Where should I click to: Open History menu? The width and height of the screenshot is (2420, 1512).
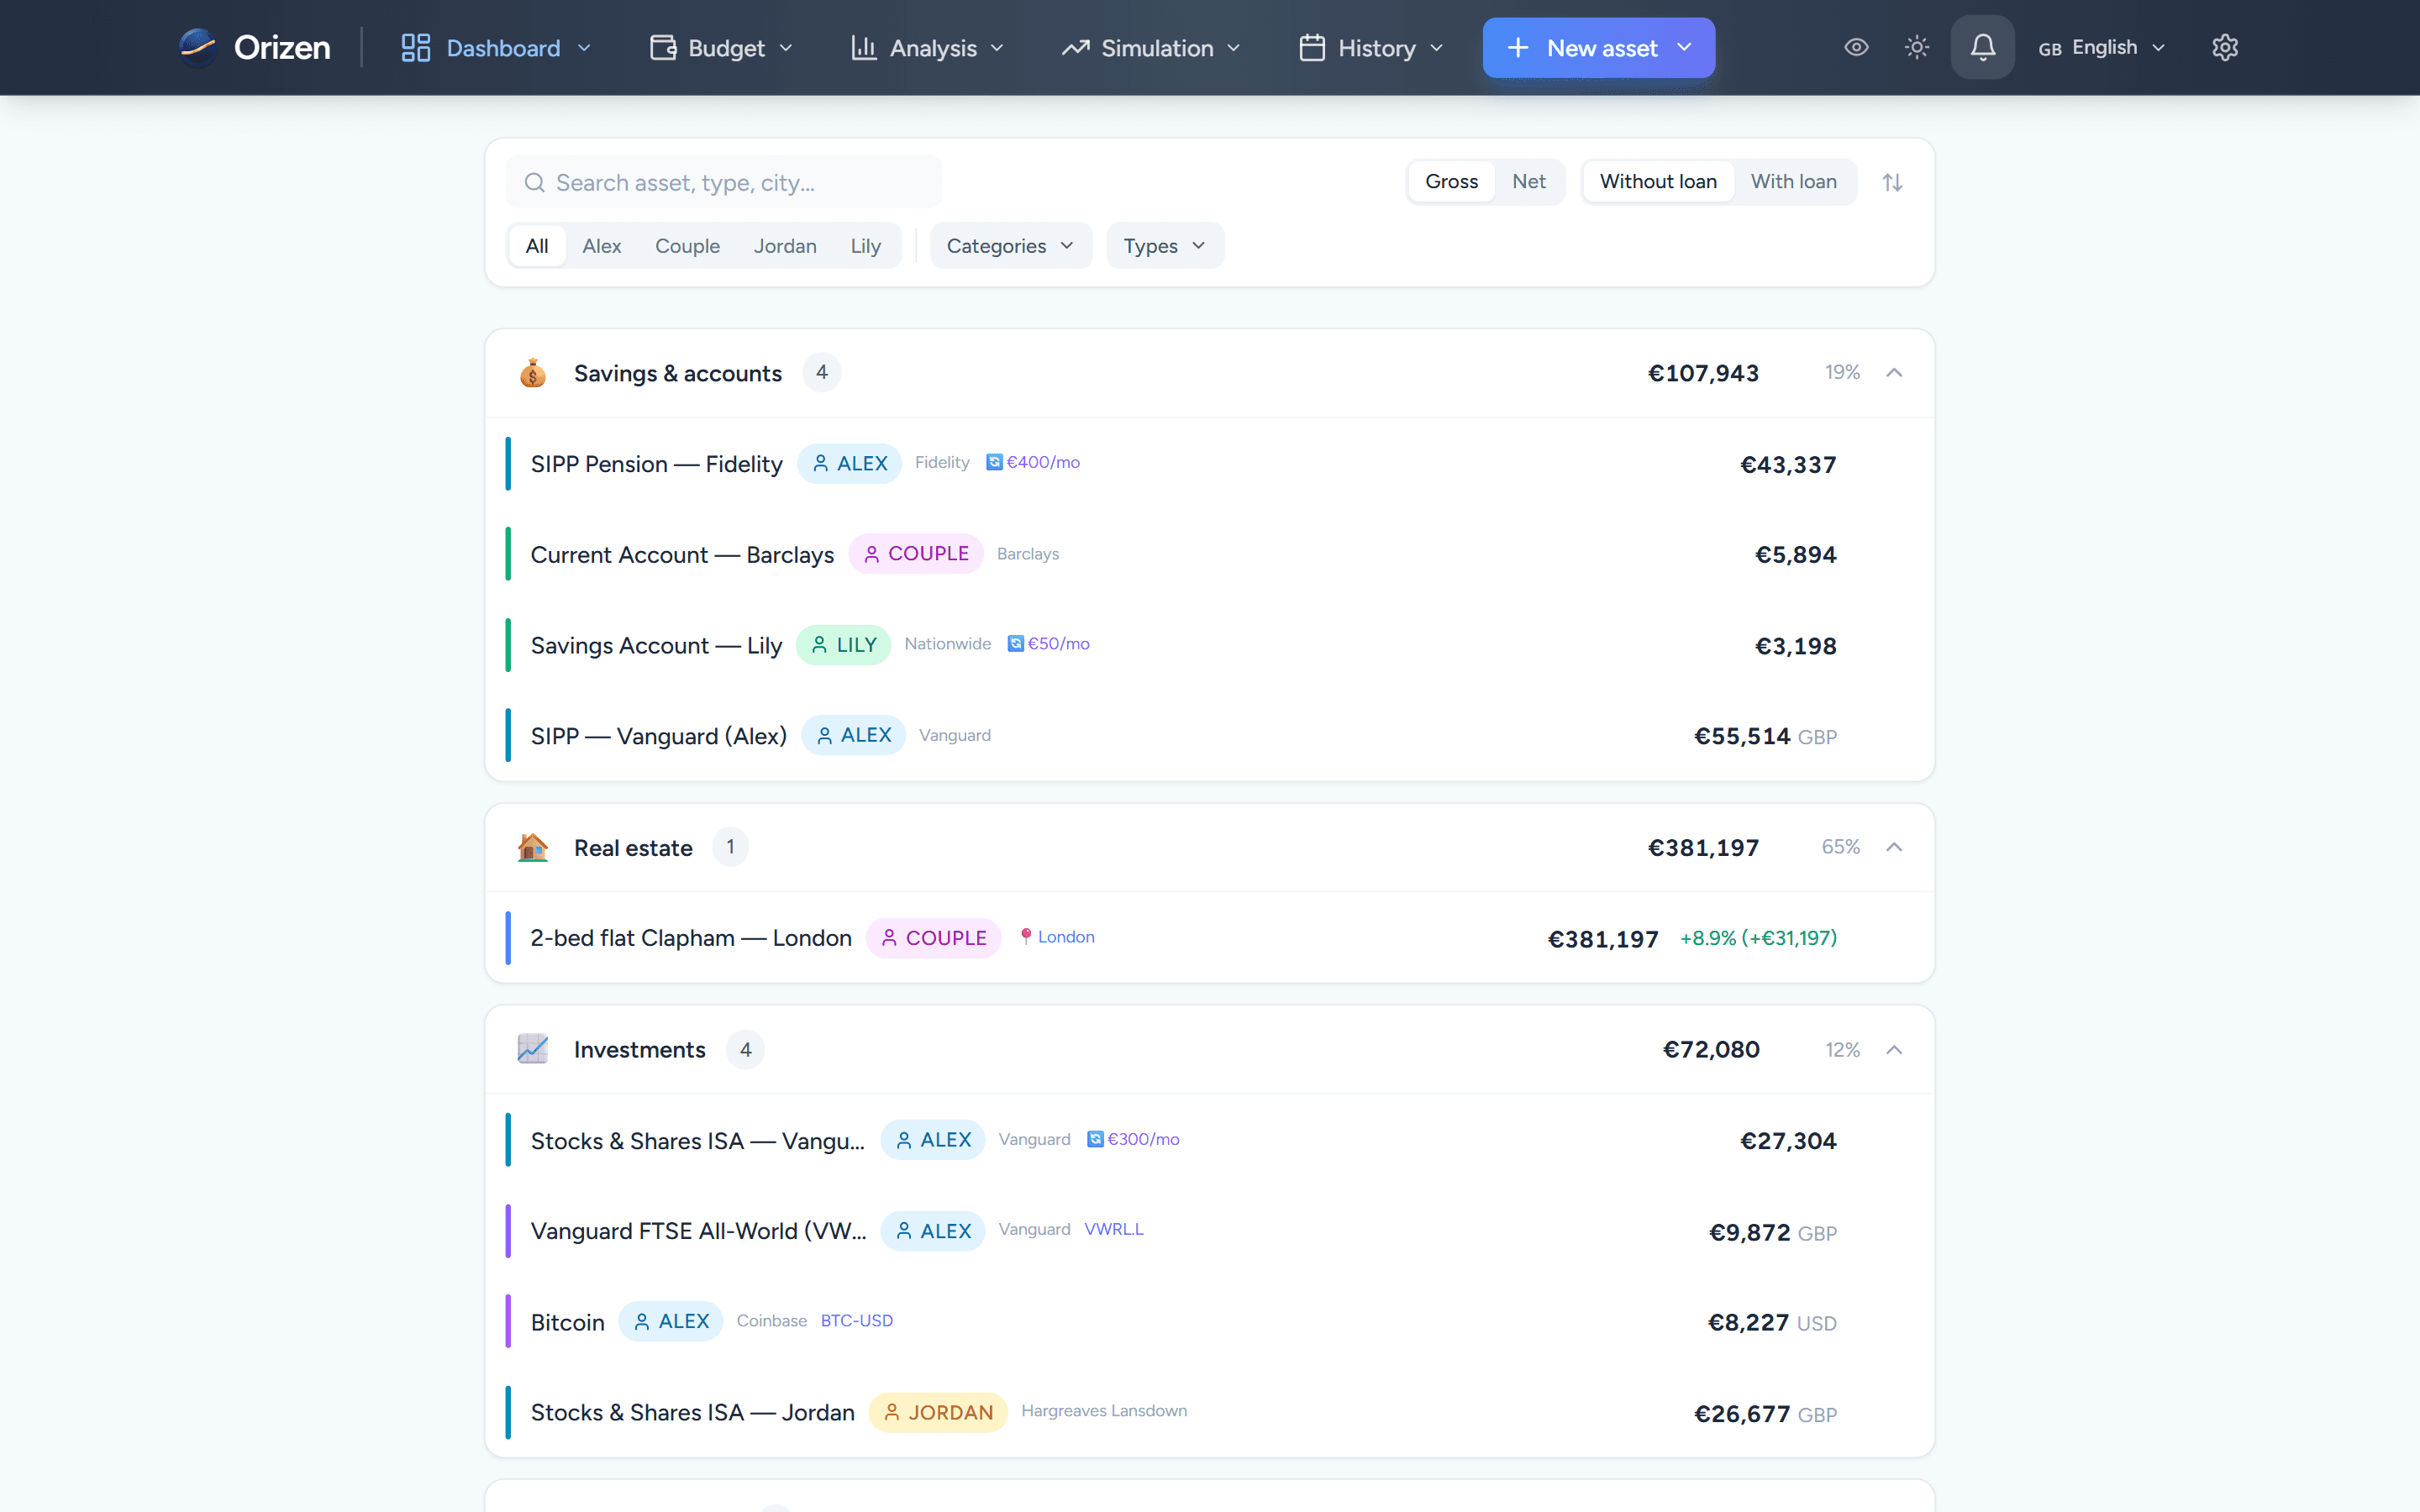tap(1371, 47)
